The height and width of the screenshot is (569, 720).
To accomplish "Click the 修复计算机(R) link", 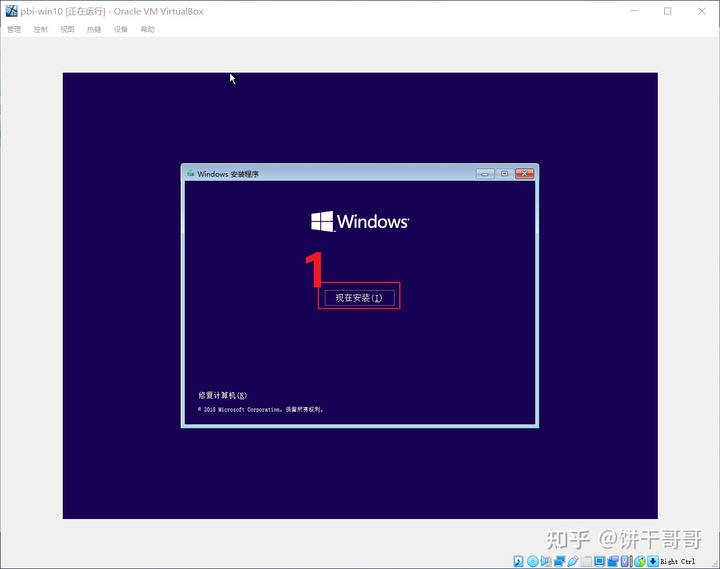I will (222, 395).
